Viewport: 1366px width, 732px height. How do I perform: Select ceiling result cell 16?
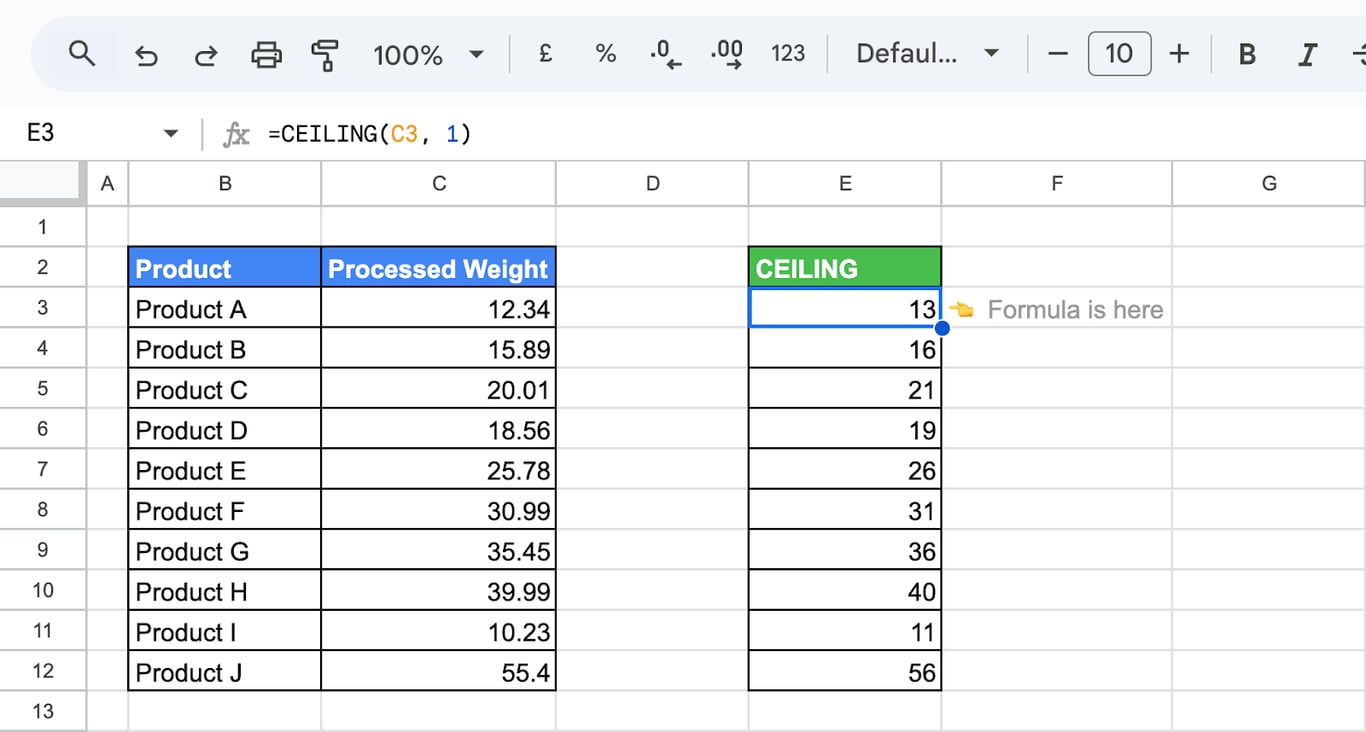[x=845, y=348]
